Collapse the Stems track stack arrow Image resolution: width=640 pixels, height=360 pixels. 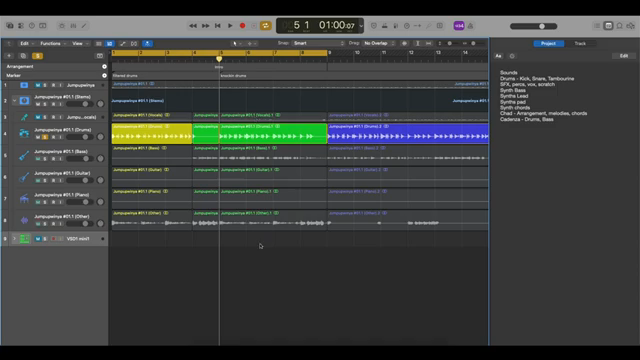click(x=15, y=100)
